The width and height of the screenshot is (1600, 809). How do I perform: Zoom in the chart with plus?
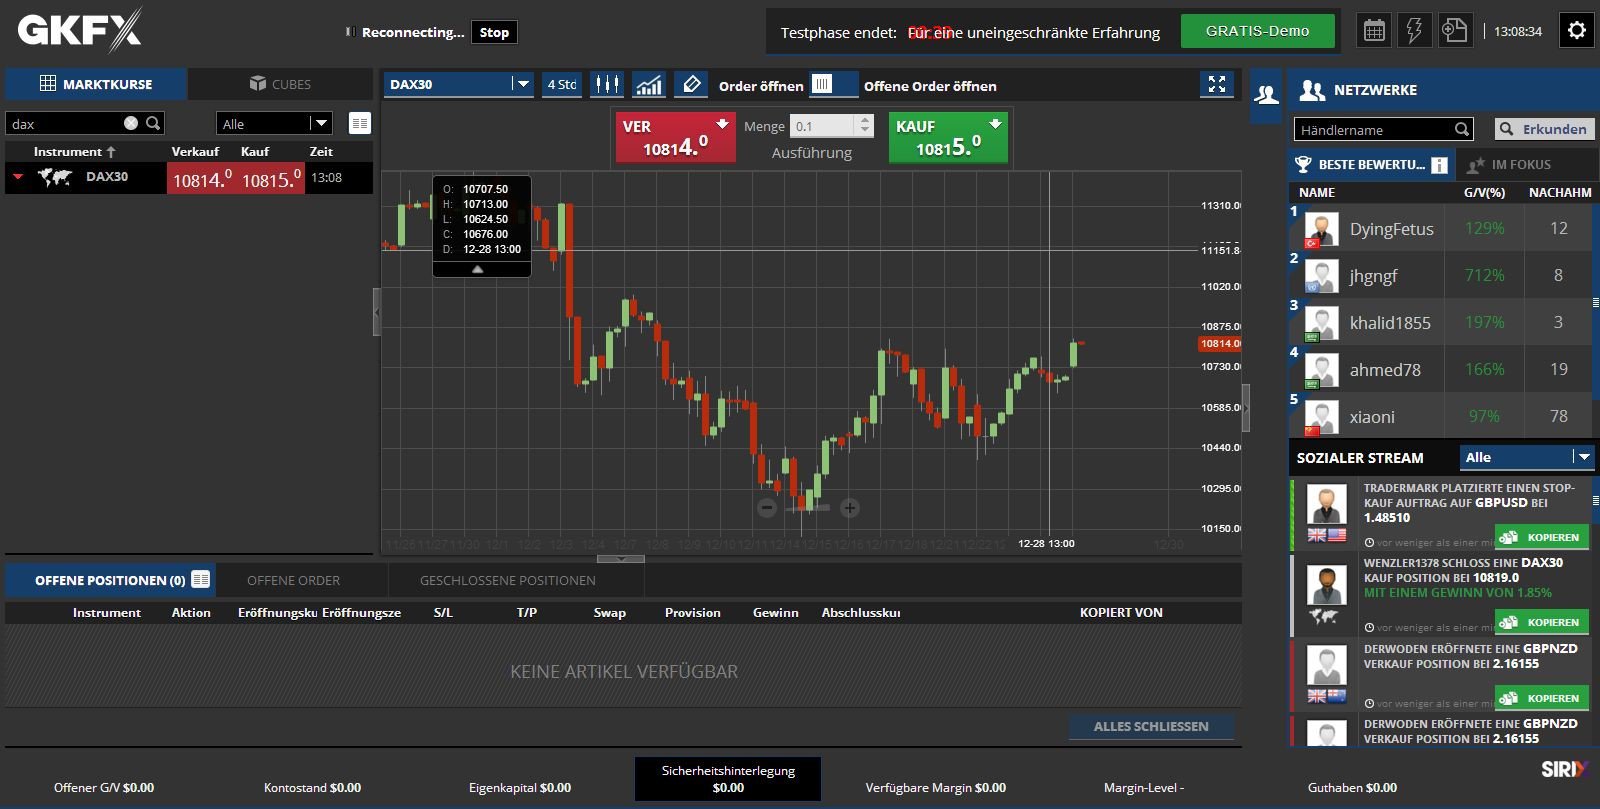(x=850, y=508)
